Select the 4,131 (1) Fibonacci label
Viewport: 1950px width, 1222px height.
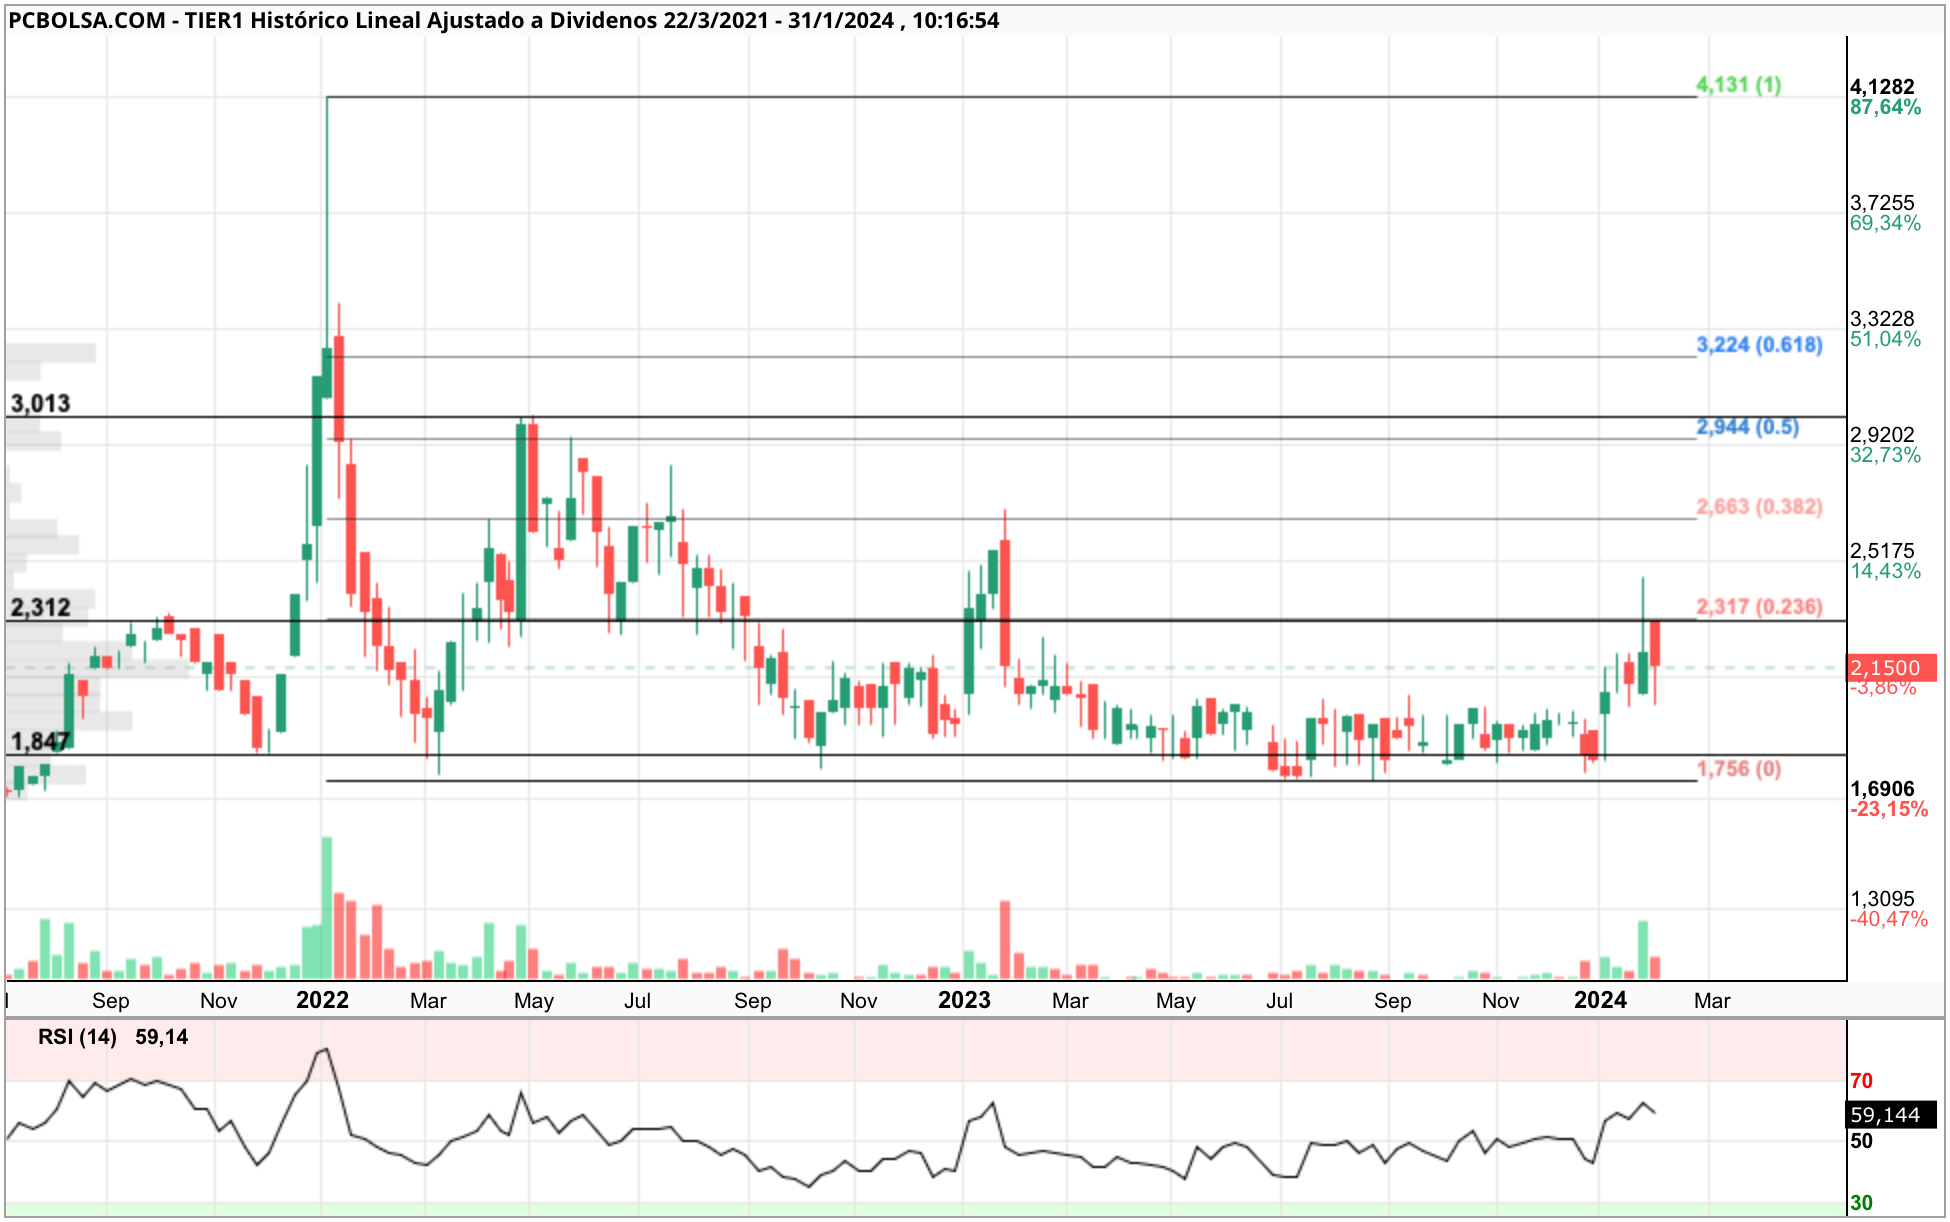(1738, 85)
